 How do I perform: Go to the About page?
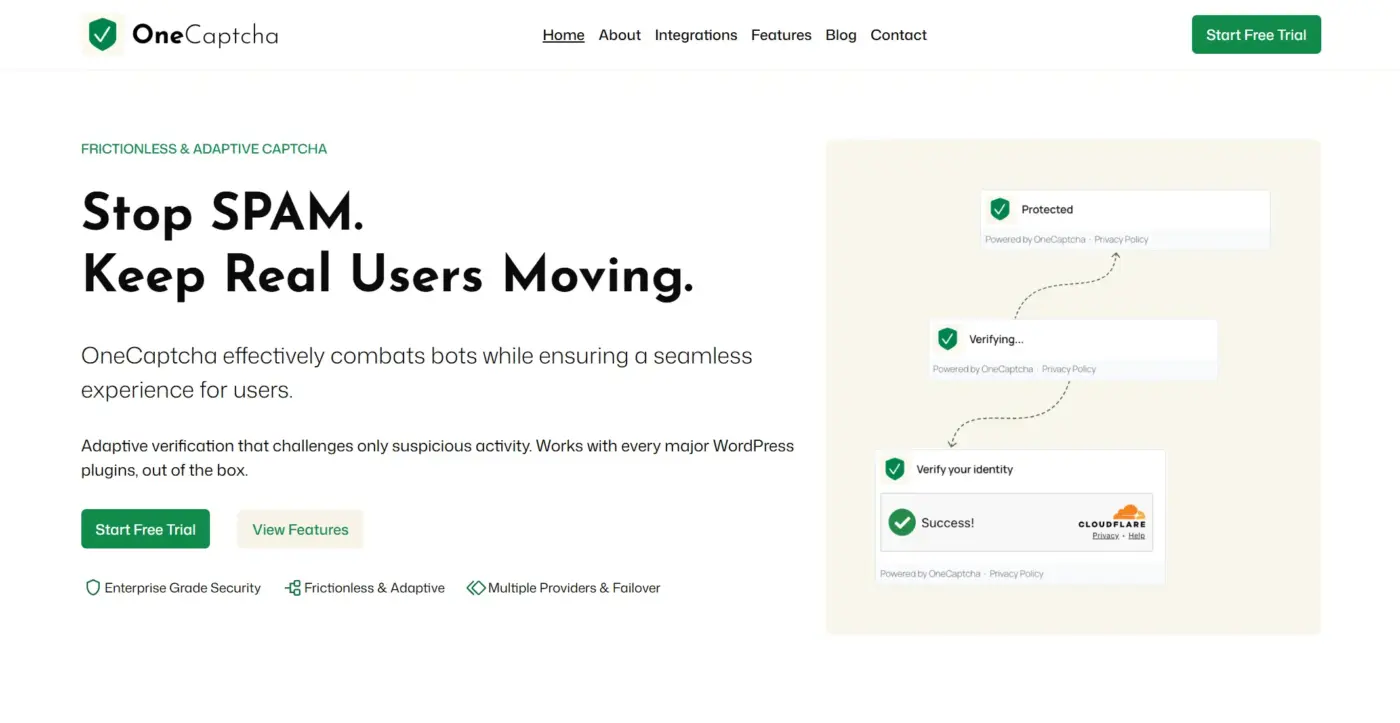point(620,35)
